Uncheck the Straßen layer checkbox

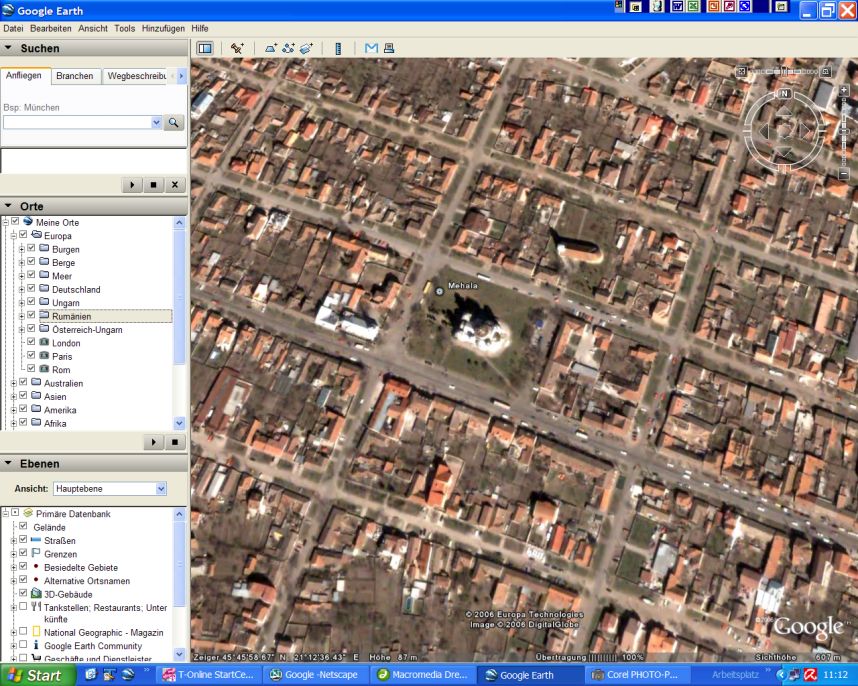(23, 540)
